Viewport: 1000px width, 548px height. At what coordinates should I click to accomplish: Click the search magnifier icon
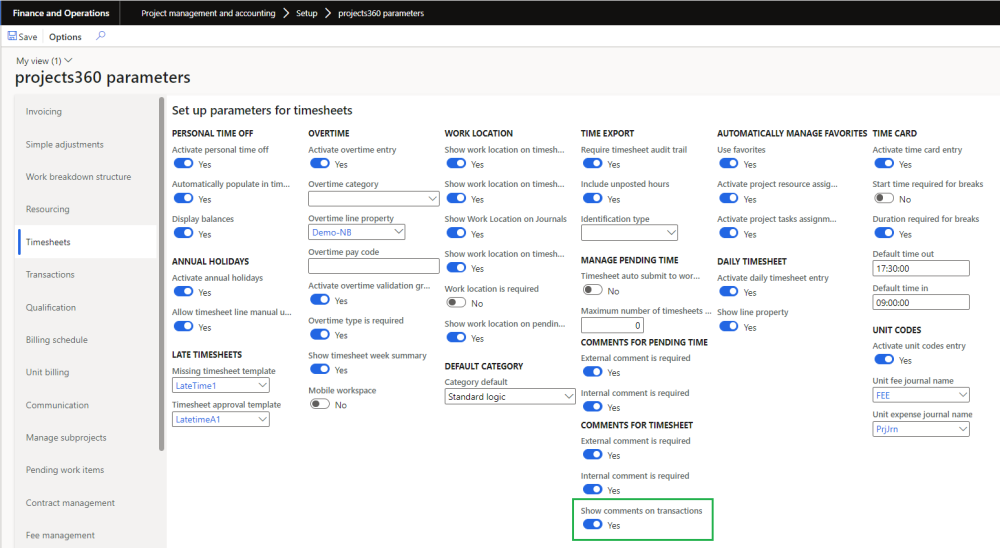click(100, 37)
